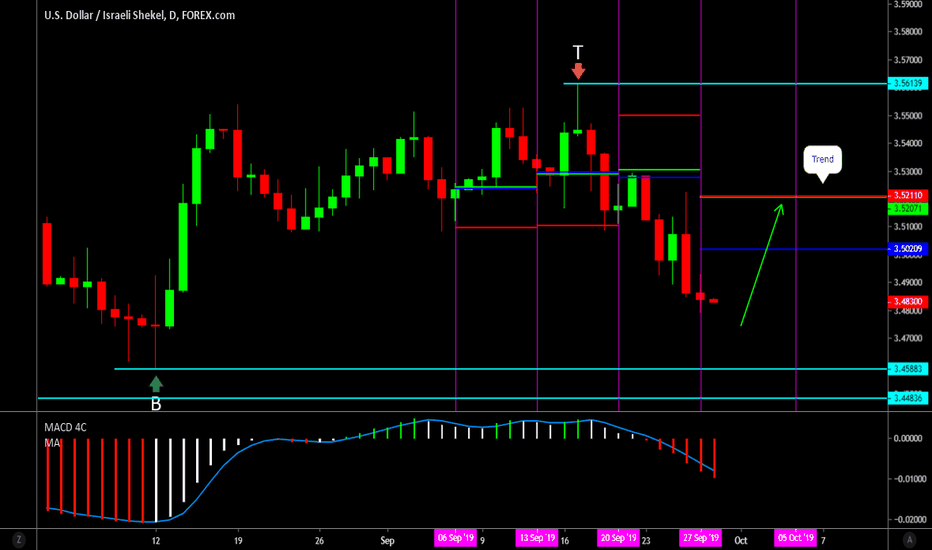The width and height of the screenshot is (932, 550).
Task: Click the 0.00000 MACD axis value
Action: pos(908,438)
